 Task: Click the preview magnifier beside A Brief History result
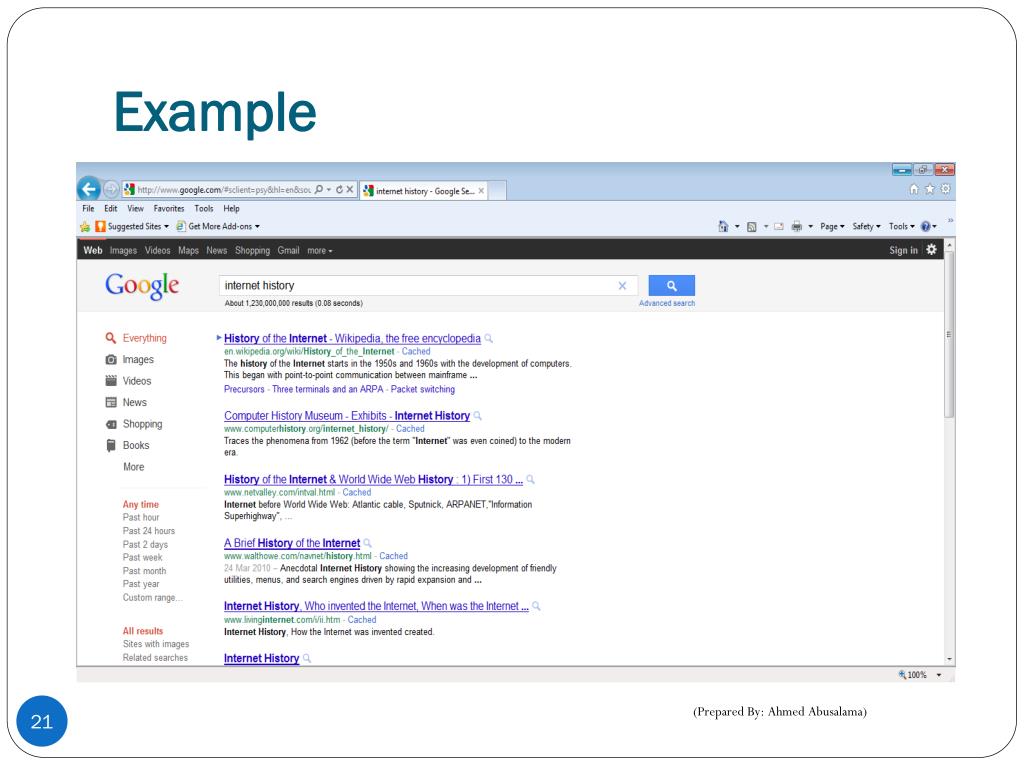click(368, 543)
